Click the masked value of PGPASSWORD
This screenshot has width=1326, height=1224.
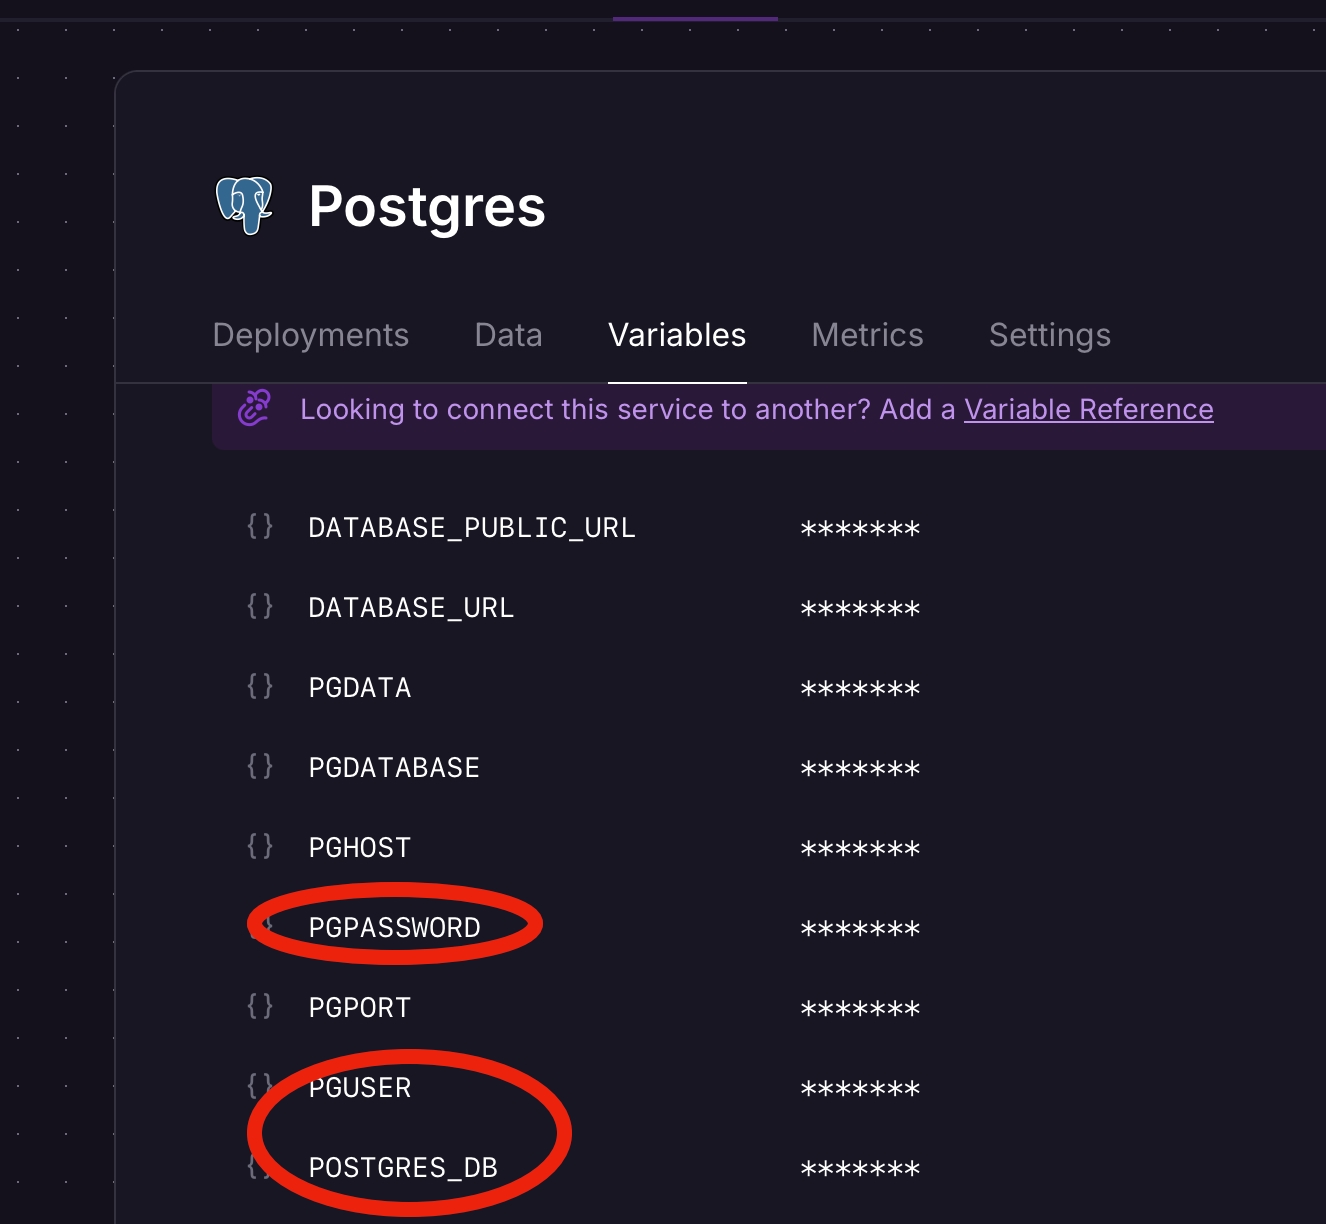point(860,929)
